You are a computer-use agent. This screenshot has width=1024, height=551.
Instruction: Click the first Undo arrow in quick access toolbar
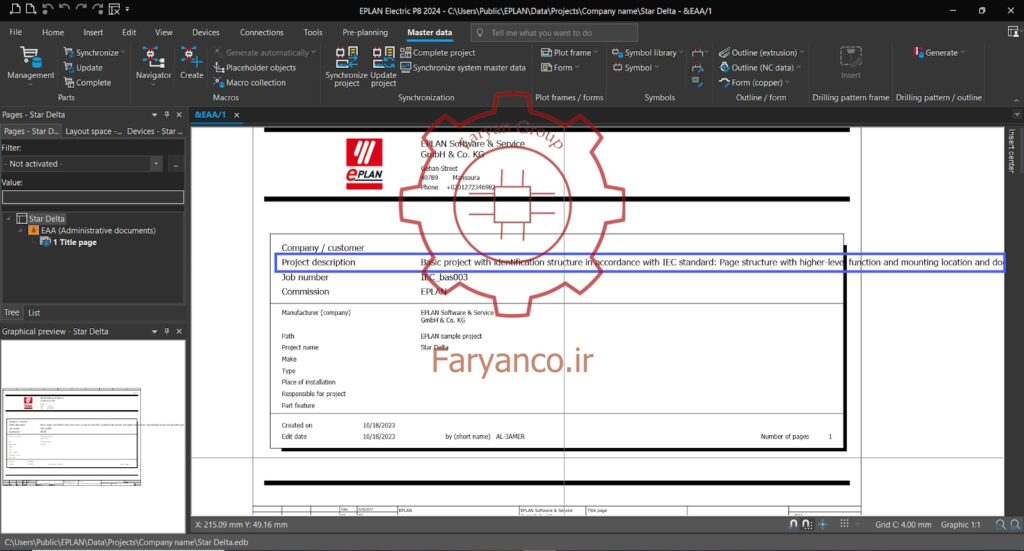pos(48,9)
